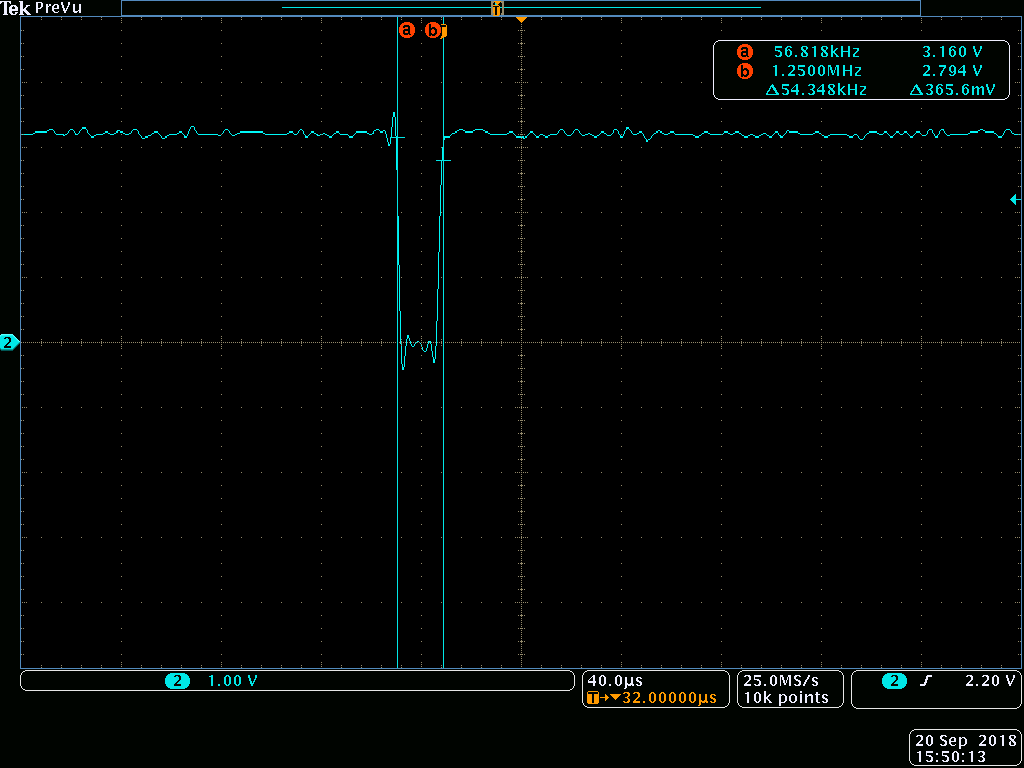Click the "b" badge in the measurement readout
This screenshot has height=768, width=1024.
(744, 71)
